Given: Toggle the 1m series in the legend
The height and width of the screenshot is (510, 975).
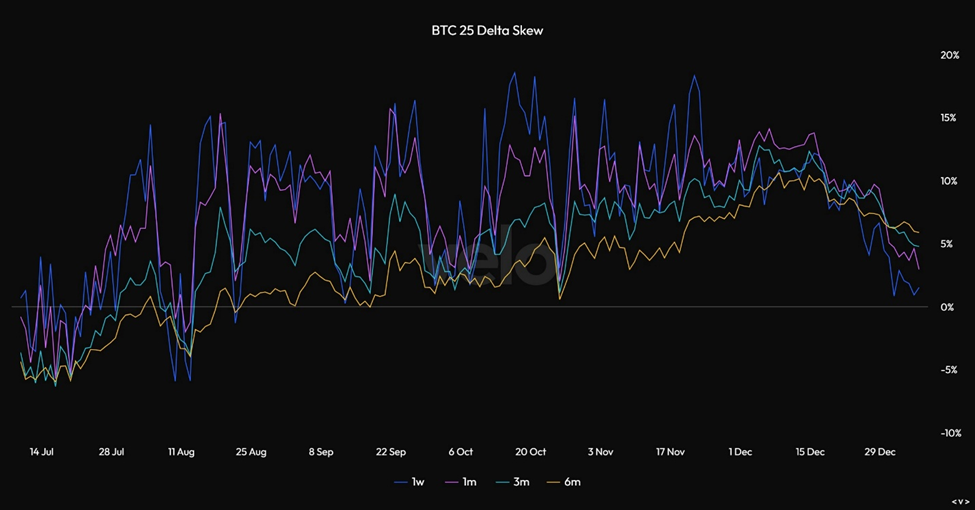Looking at the screenshot, I should point(463,482).
